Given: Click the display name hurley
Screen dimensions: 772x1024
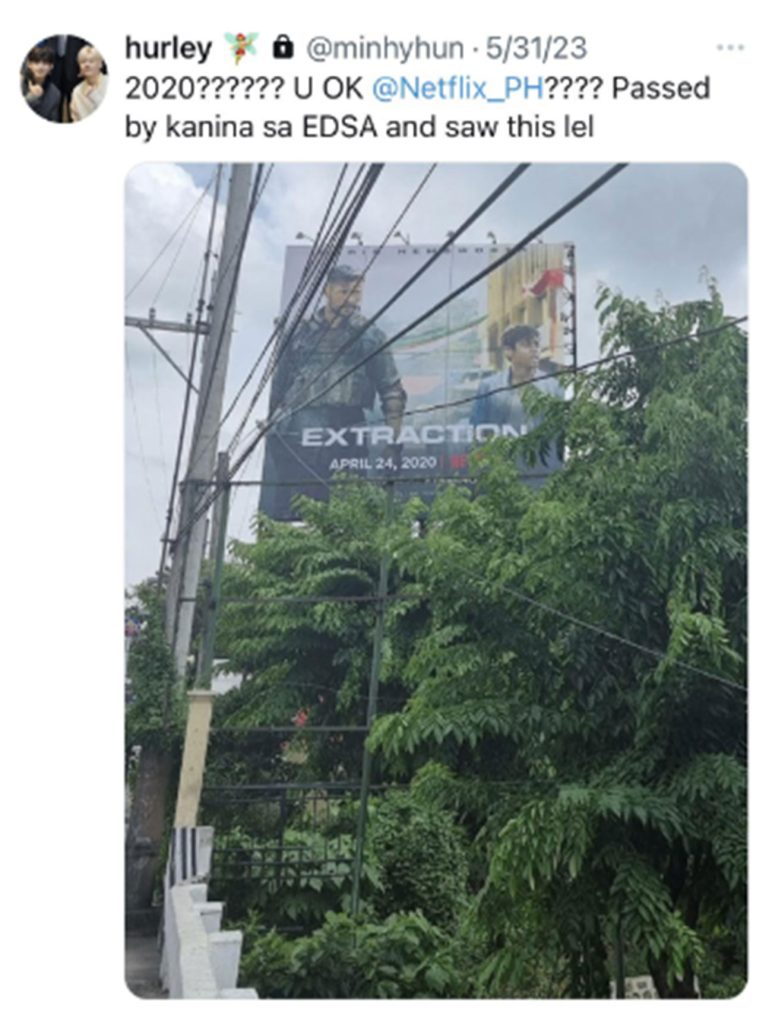Looking at the screenshot, I should click(168, 48).
